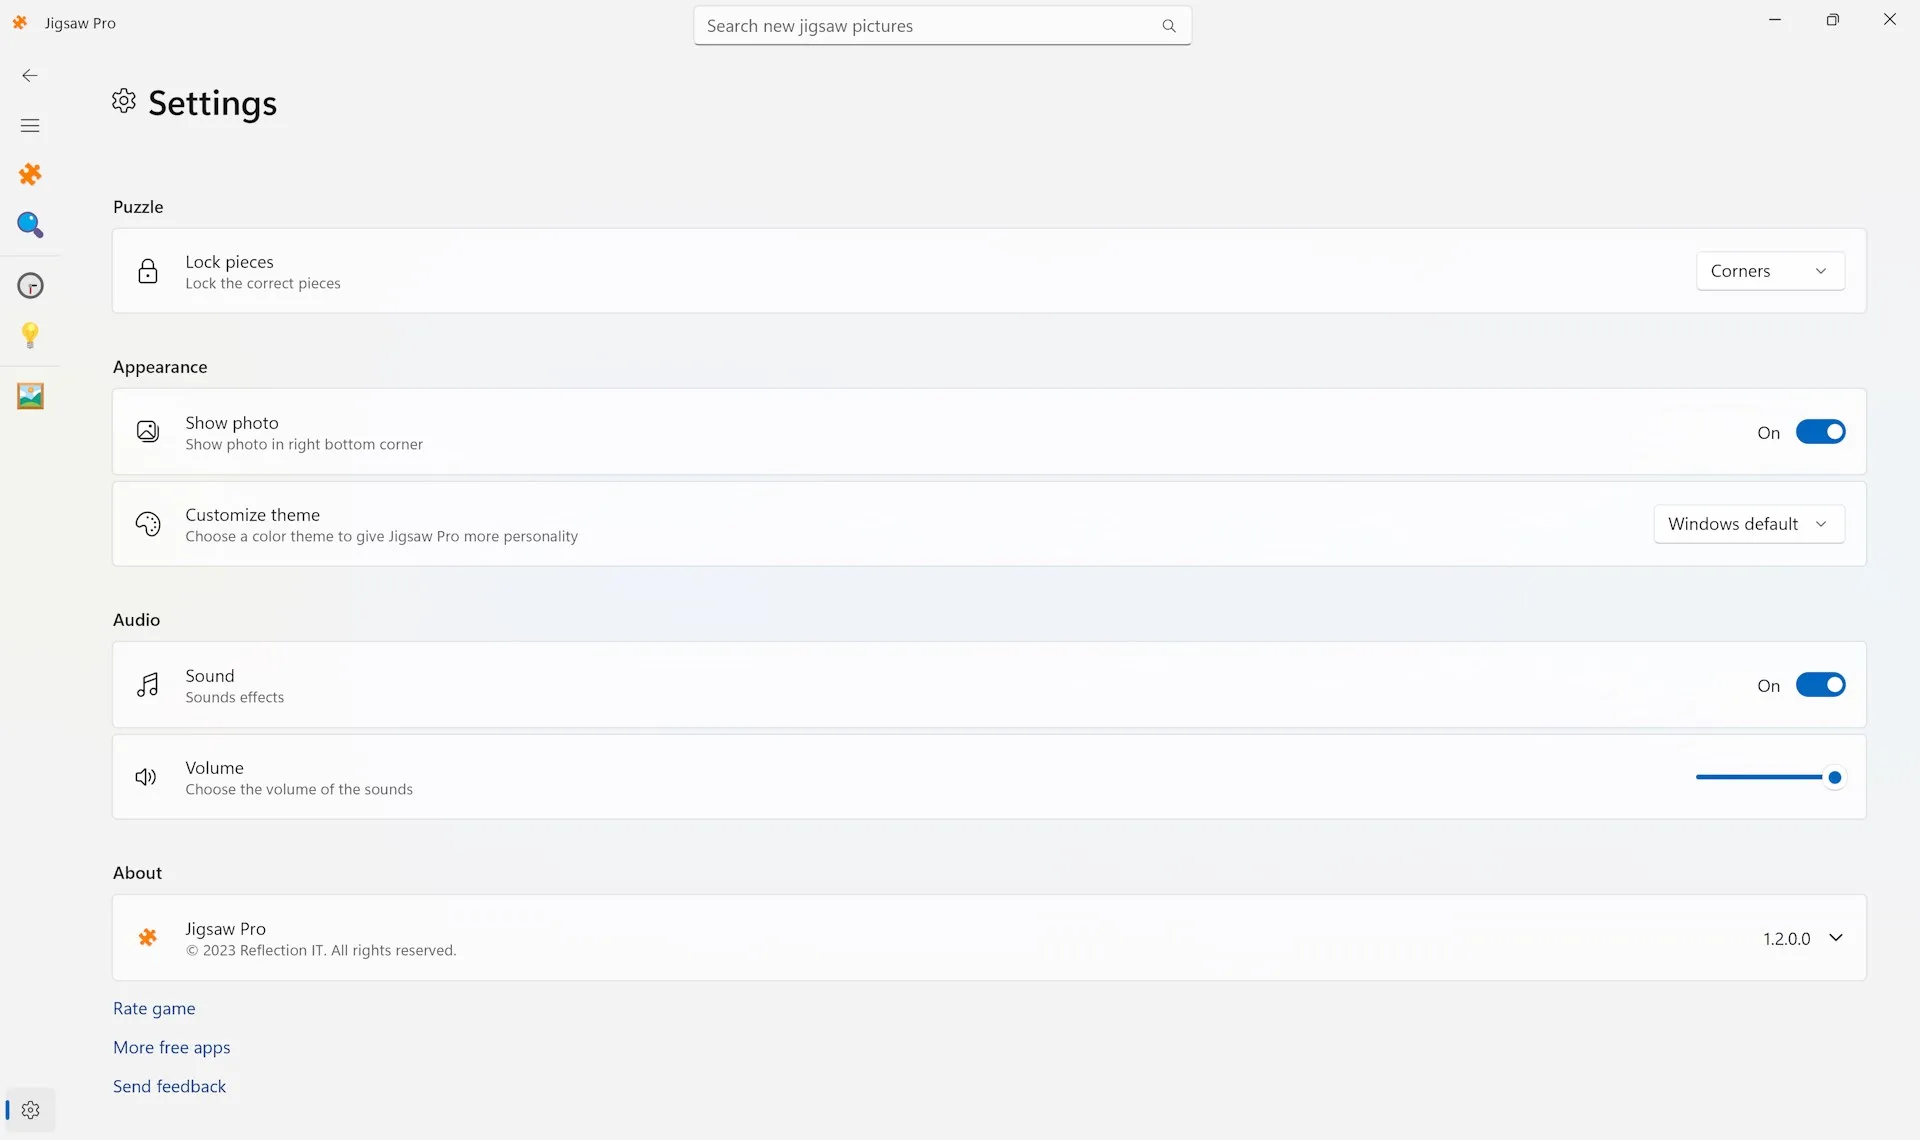Click the padlock icon for Lock pieces
Screen dimensions: 1920x1140
tap(148, 271)
